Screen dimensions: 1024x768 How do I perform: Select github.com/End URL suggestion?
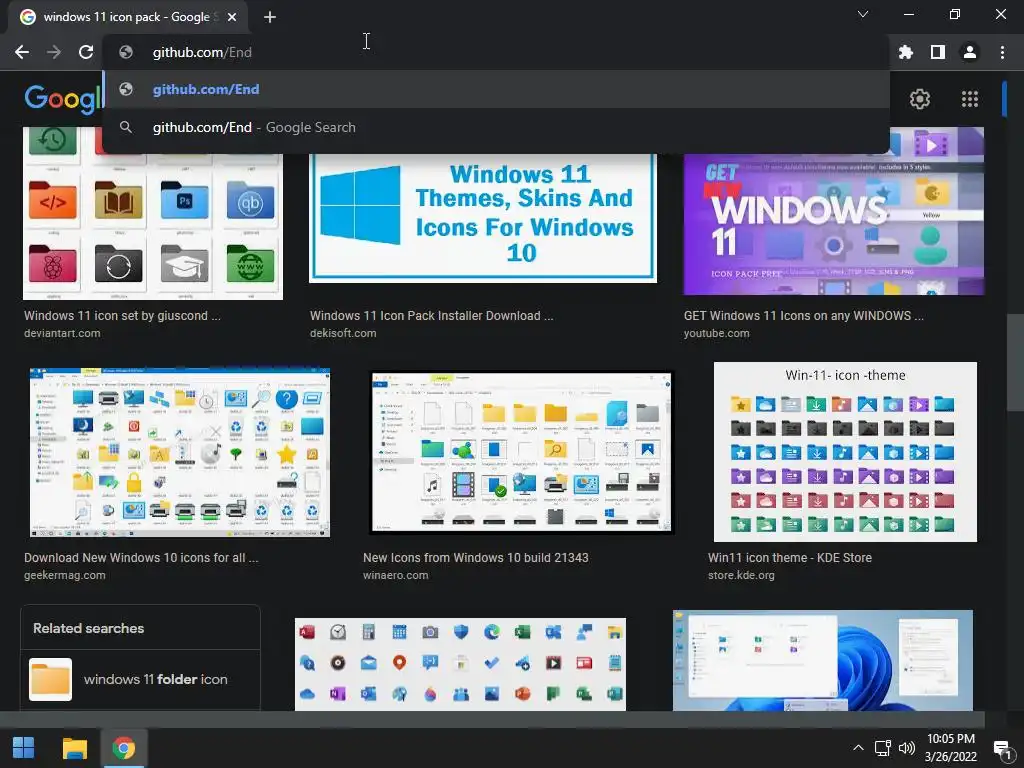[x=496, y=89]
